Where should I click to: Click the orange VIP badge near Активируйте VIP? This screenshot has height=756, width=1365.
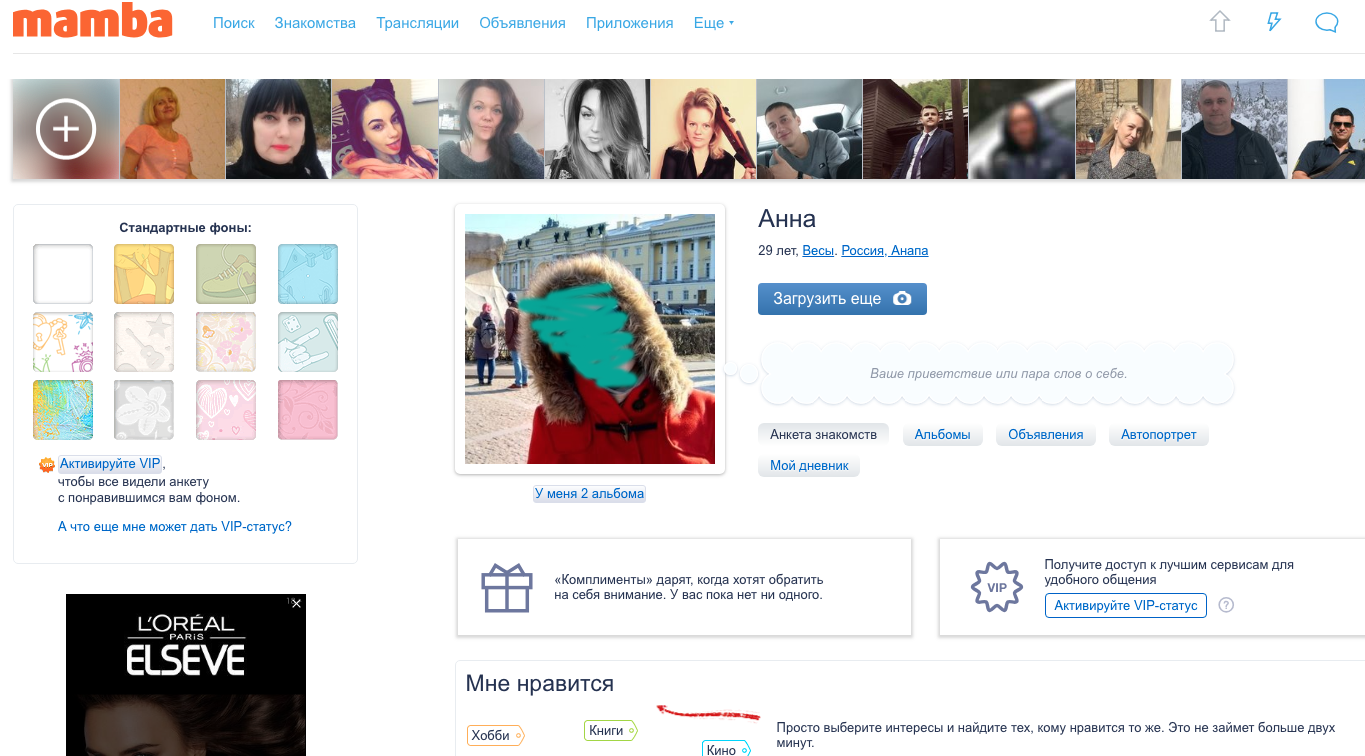(46, 464)
